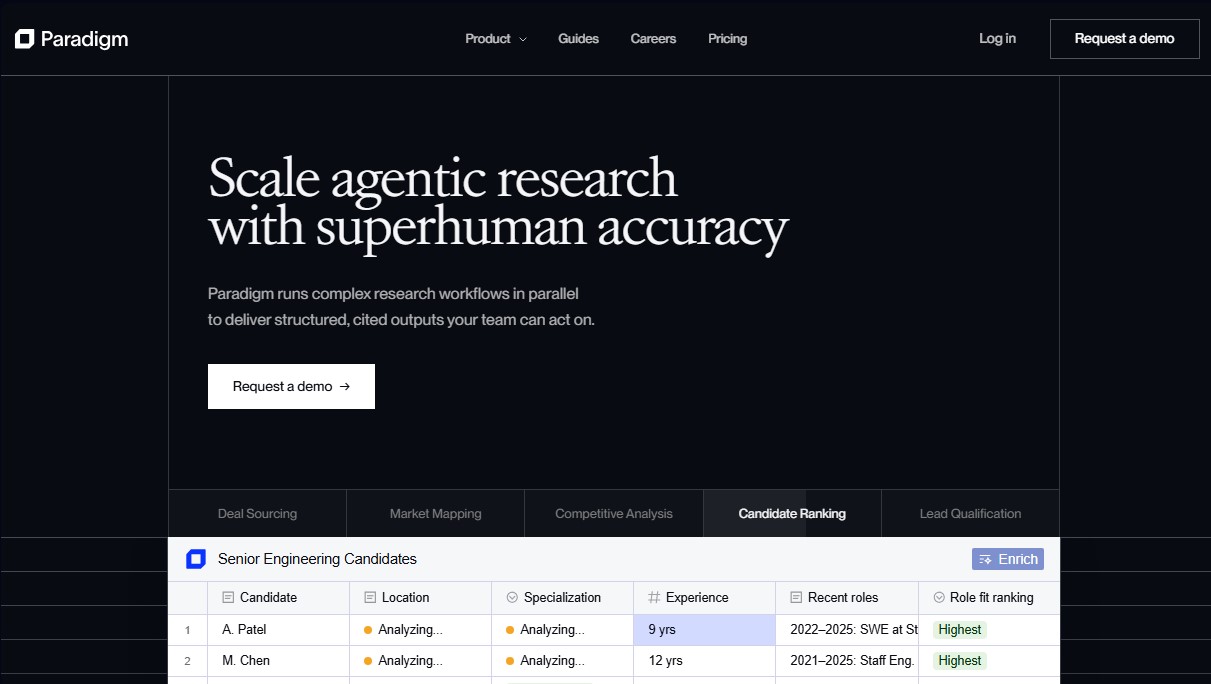Click the Enrich button

[1008, 559]
